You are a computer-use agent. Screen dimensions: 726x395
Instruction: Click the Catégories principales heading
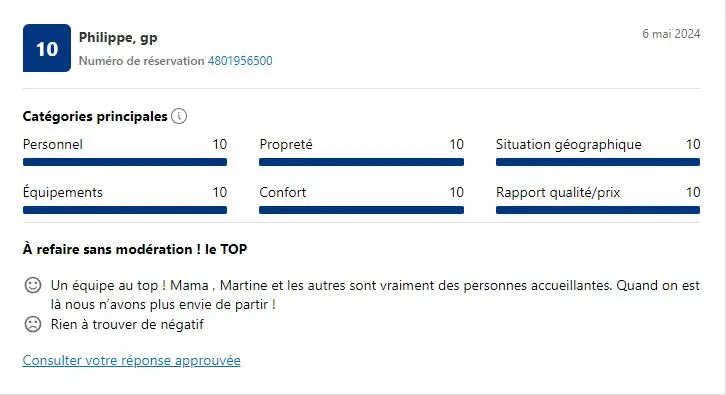95,116
